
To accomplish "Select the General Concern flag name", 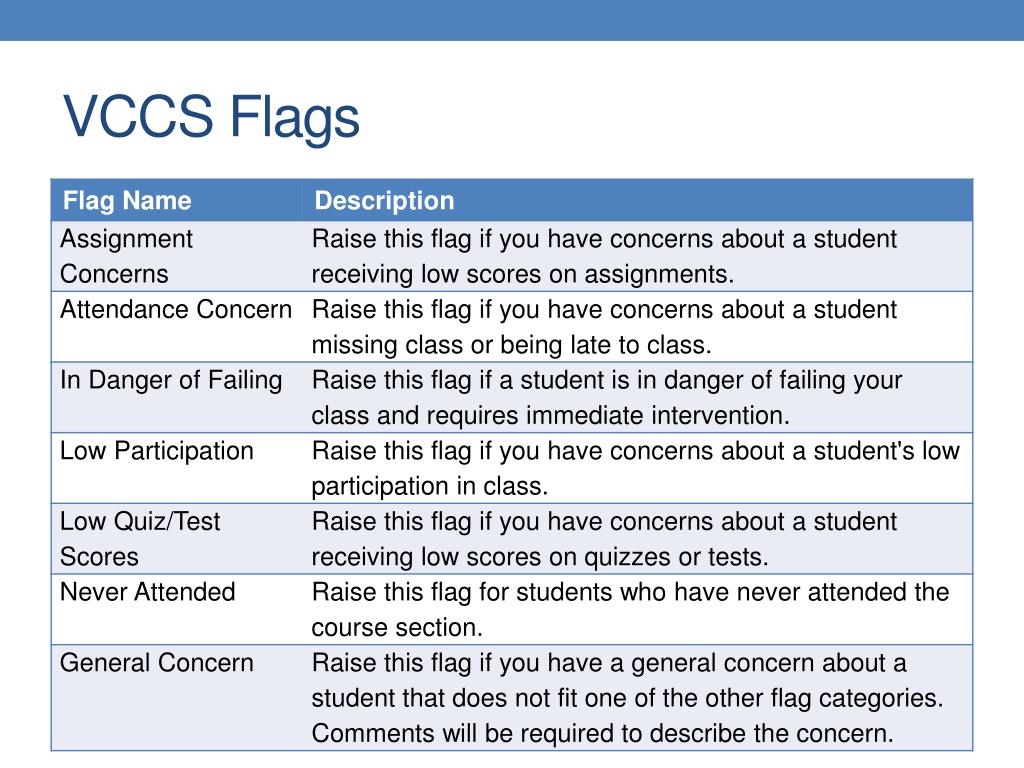I will 157,663.
